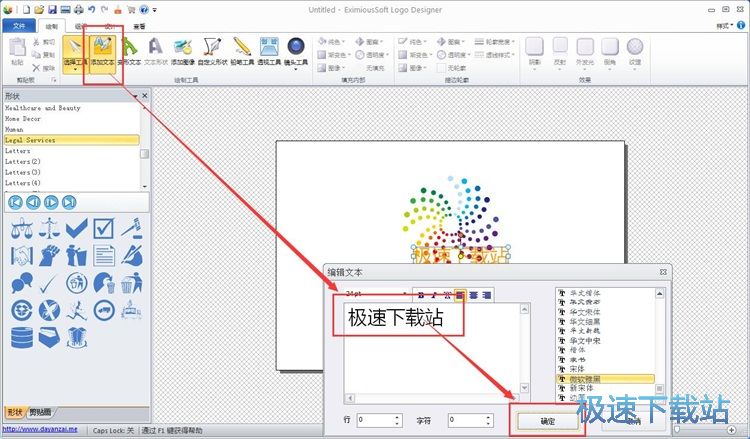Select the 添加文本 (Add text) tool
This screenshot has height=439, width=750.
click(103, 53)
